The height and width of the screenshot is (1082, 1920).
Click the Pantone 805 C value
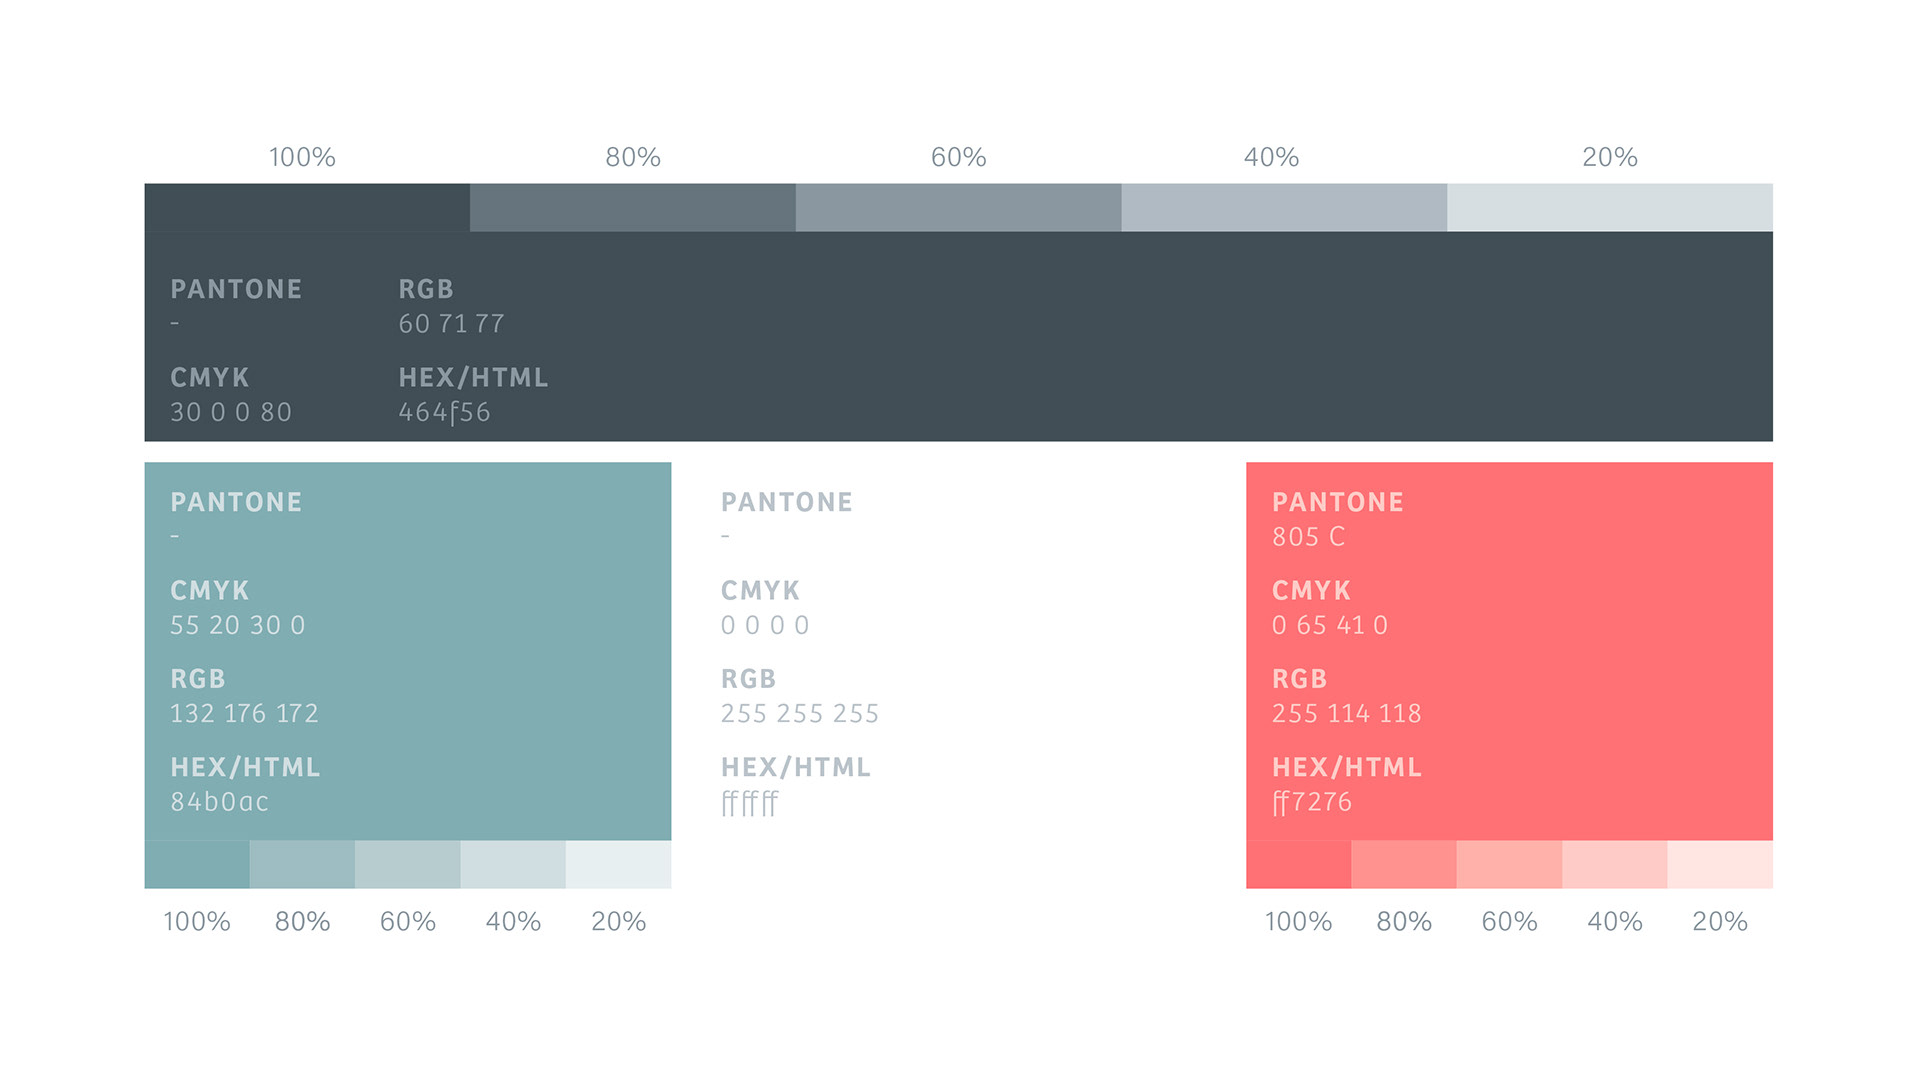coord(1308,537)
